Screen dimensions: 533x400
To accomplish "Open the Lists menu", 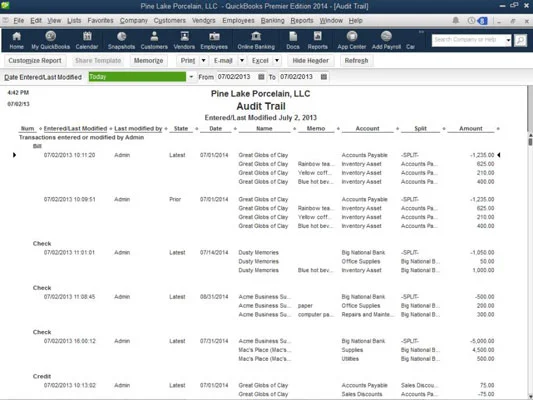I will pos(74,20).
